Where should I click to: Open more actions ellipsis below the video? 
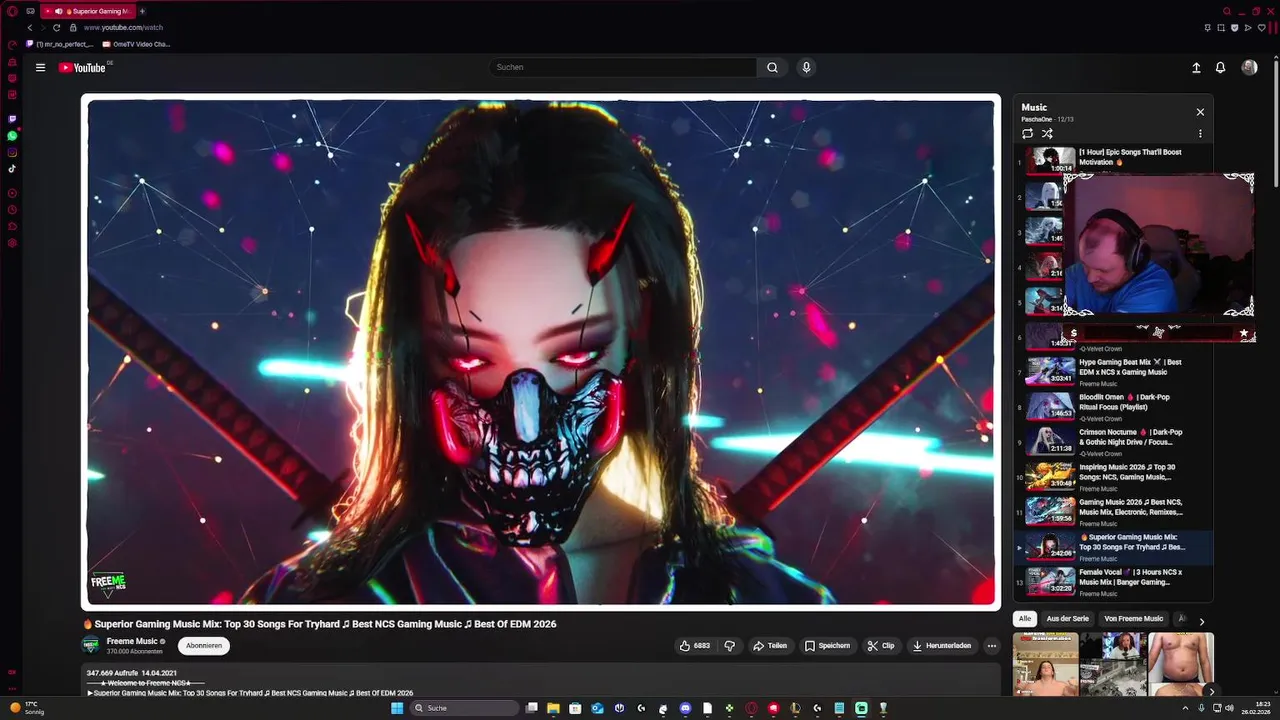pyautogui.click(x=992, y=646)
